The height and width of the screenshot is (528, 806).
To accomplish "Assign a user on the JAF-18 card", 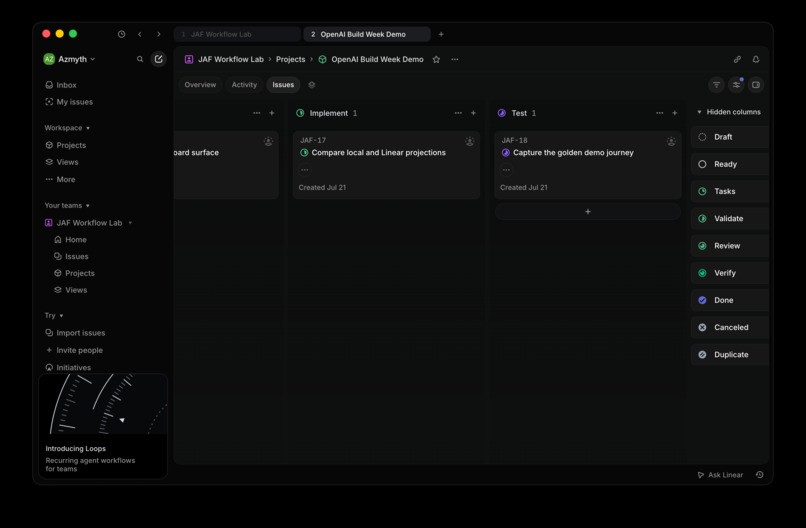I will [x=671, y=141].
